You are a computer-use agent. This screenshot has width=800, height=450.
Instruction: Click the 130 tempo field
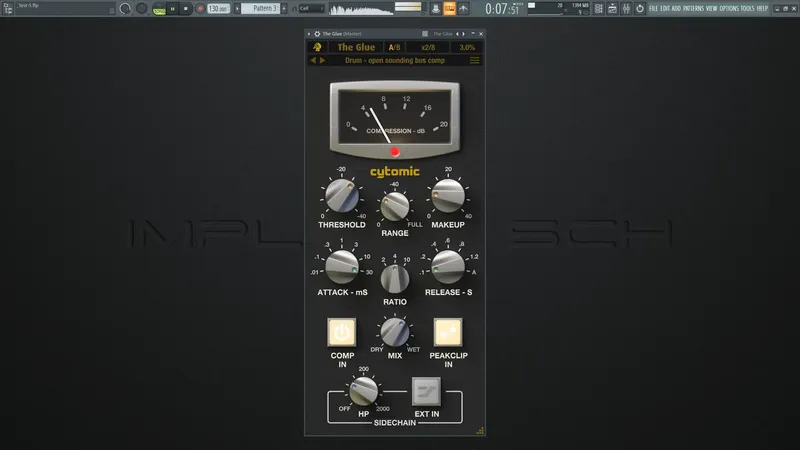(218, 9)
